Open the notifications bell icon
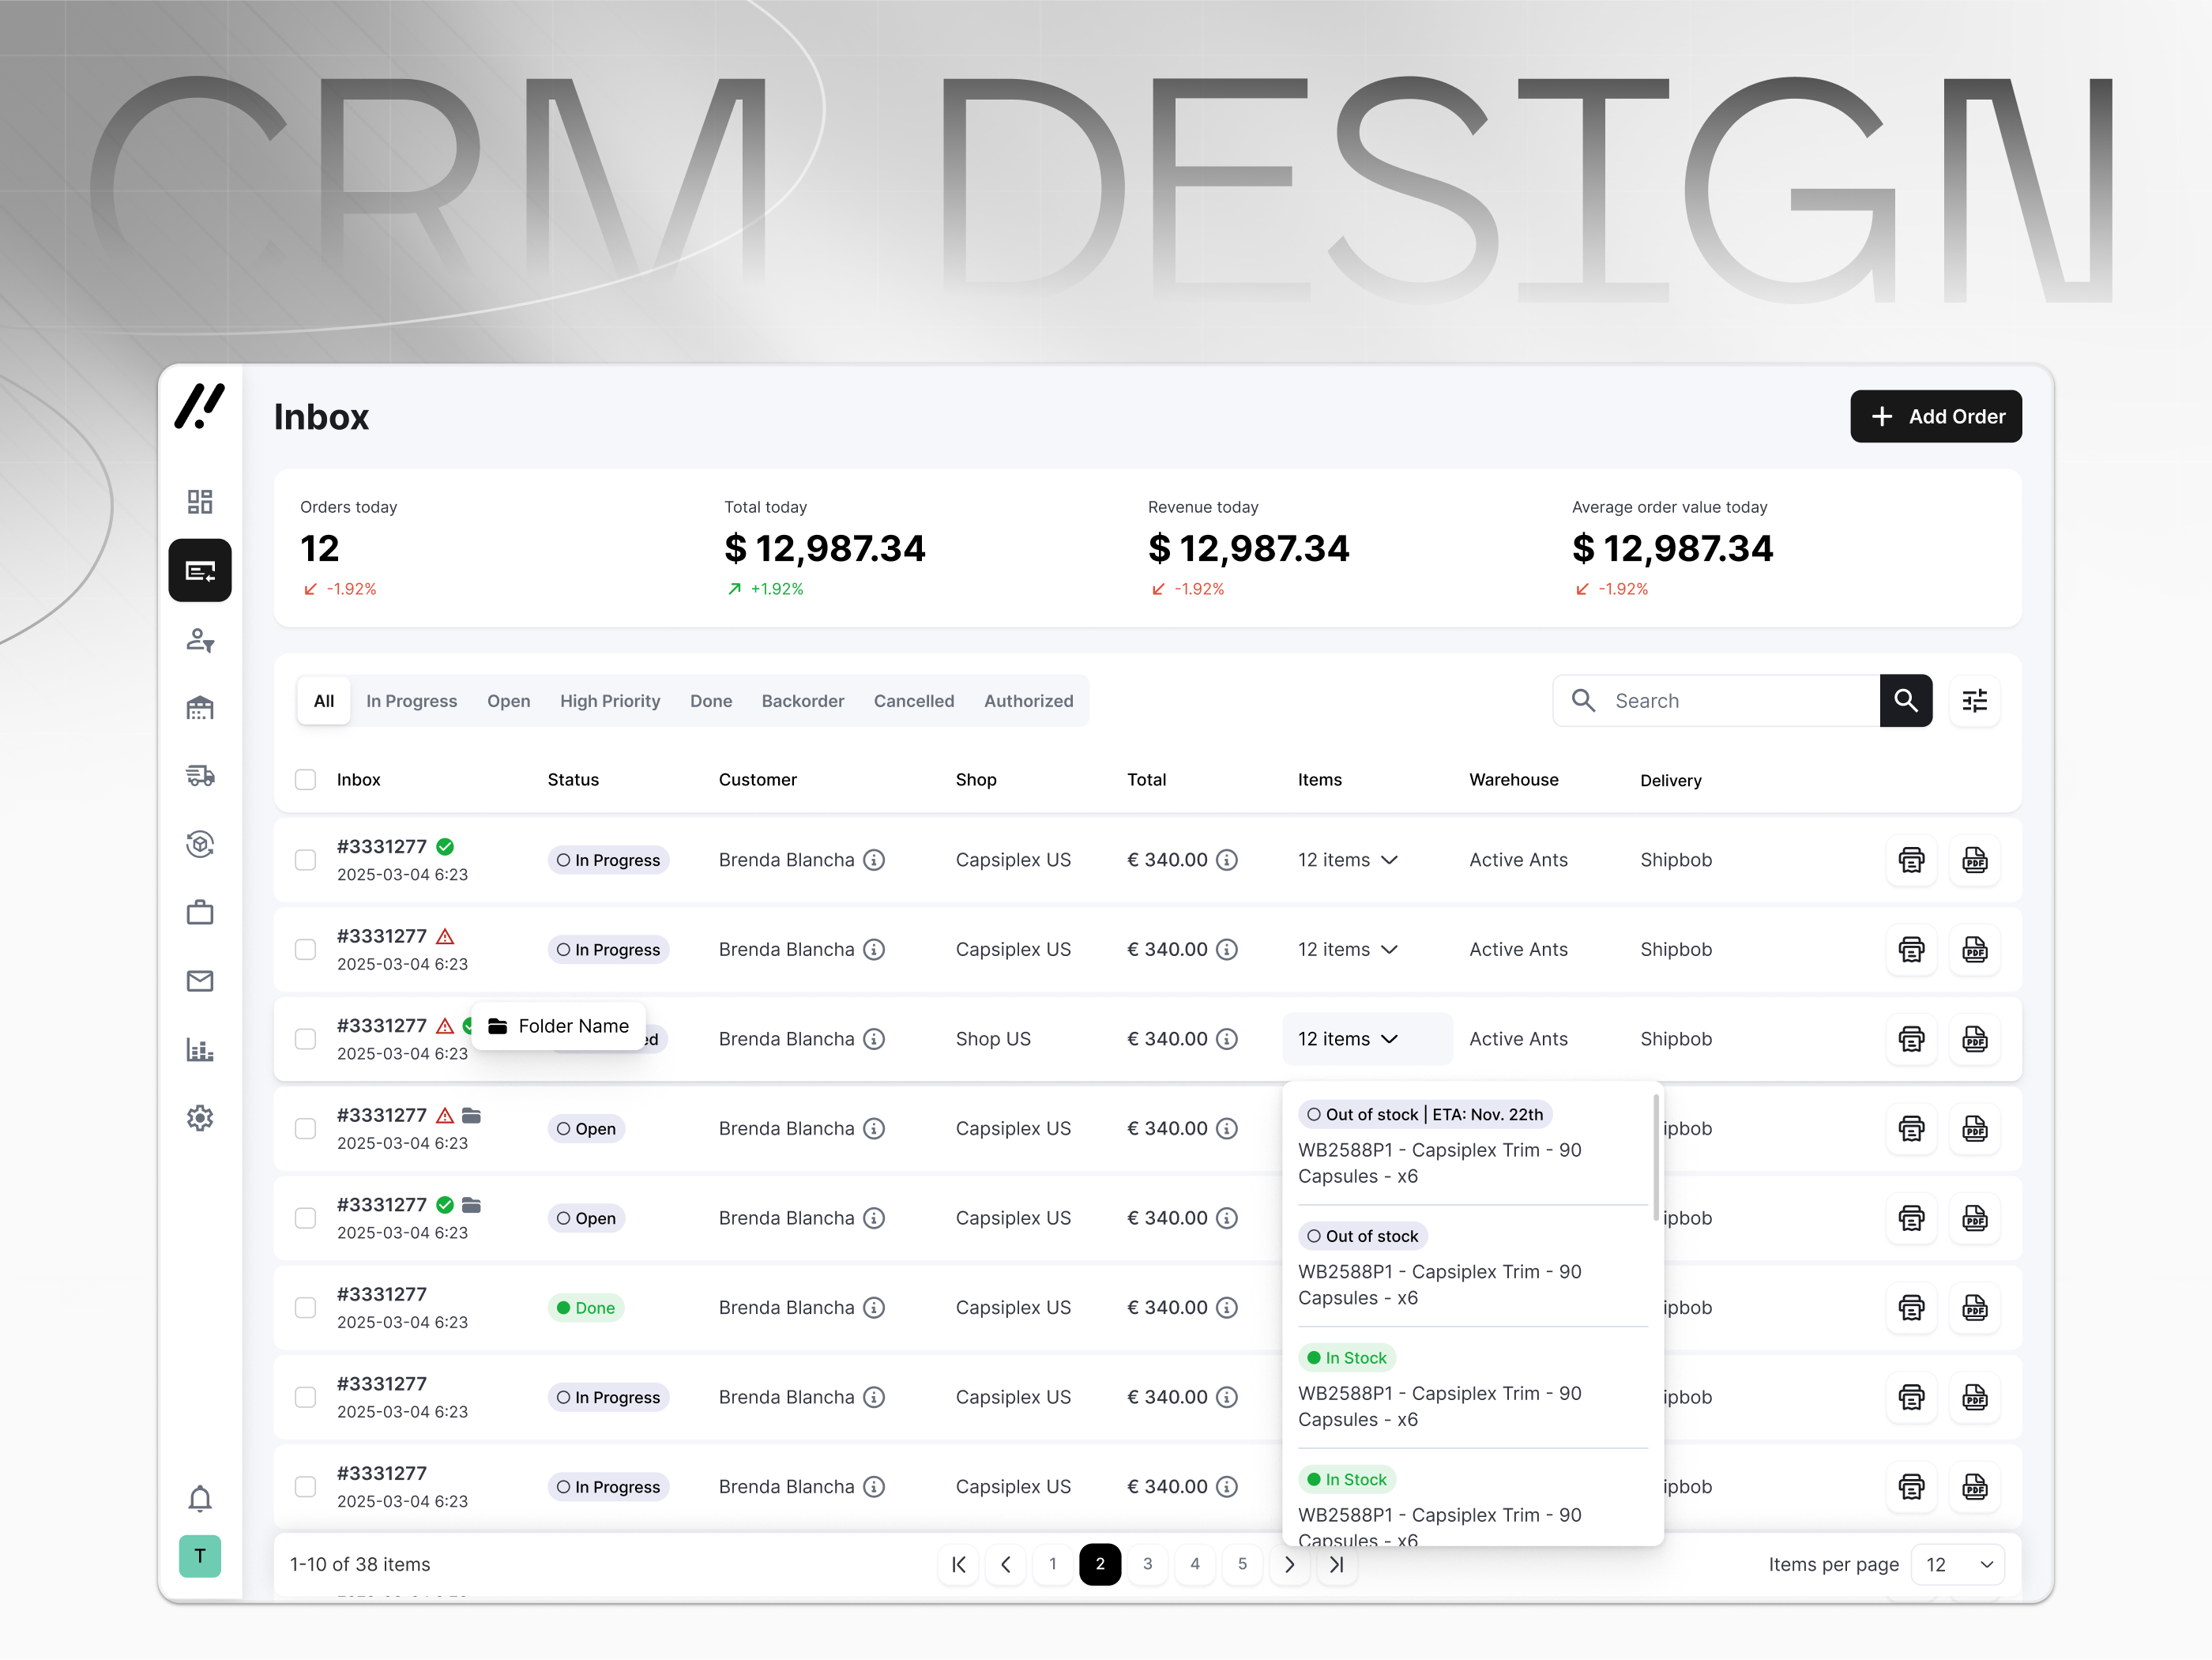The width and height of the screenshot is (2212, 1660). (200, 1500)
